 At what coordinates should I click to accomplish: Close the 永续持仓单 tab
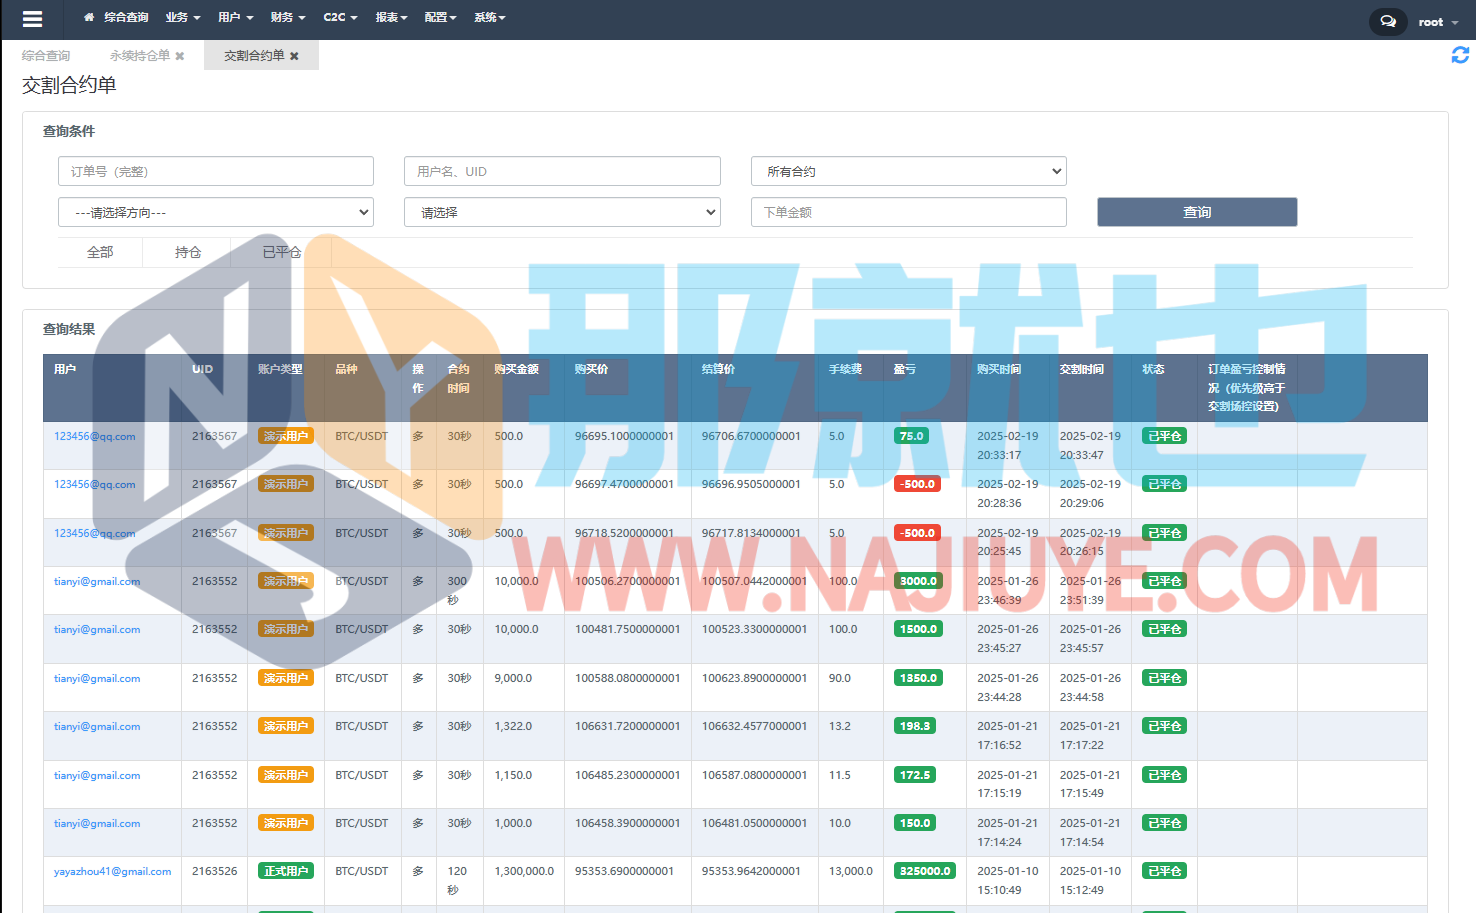(180, 56)
